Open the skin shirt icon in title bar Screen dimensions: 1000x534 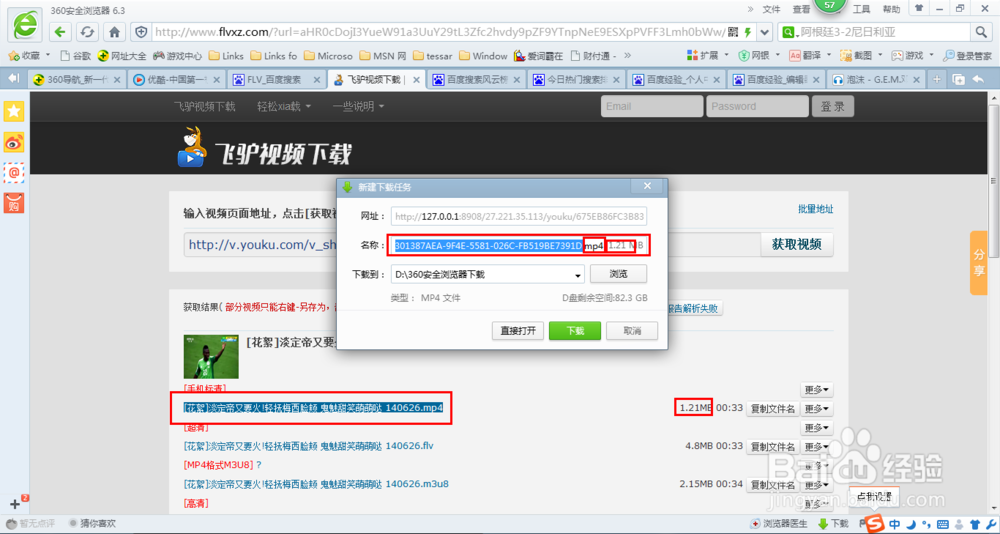919,8
